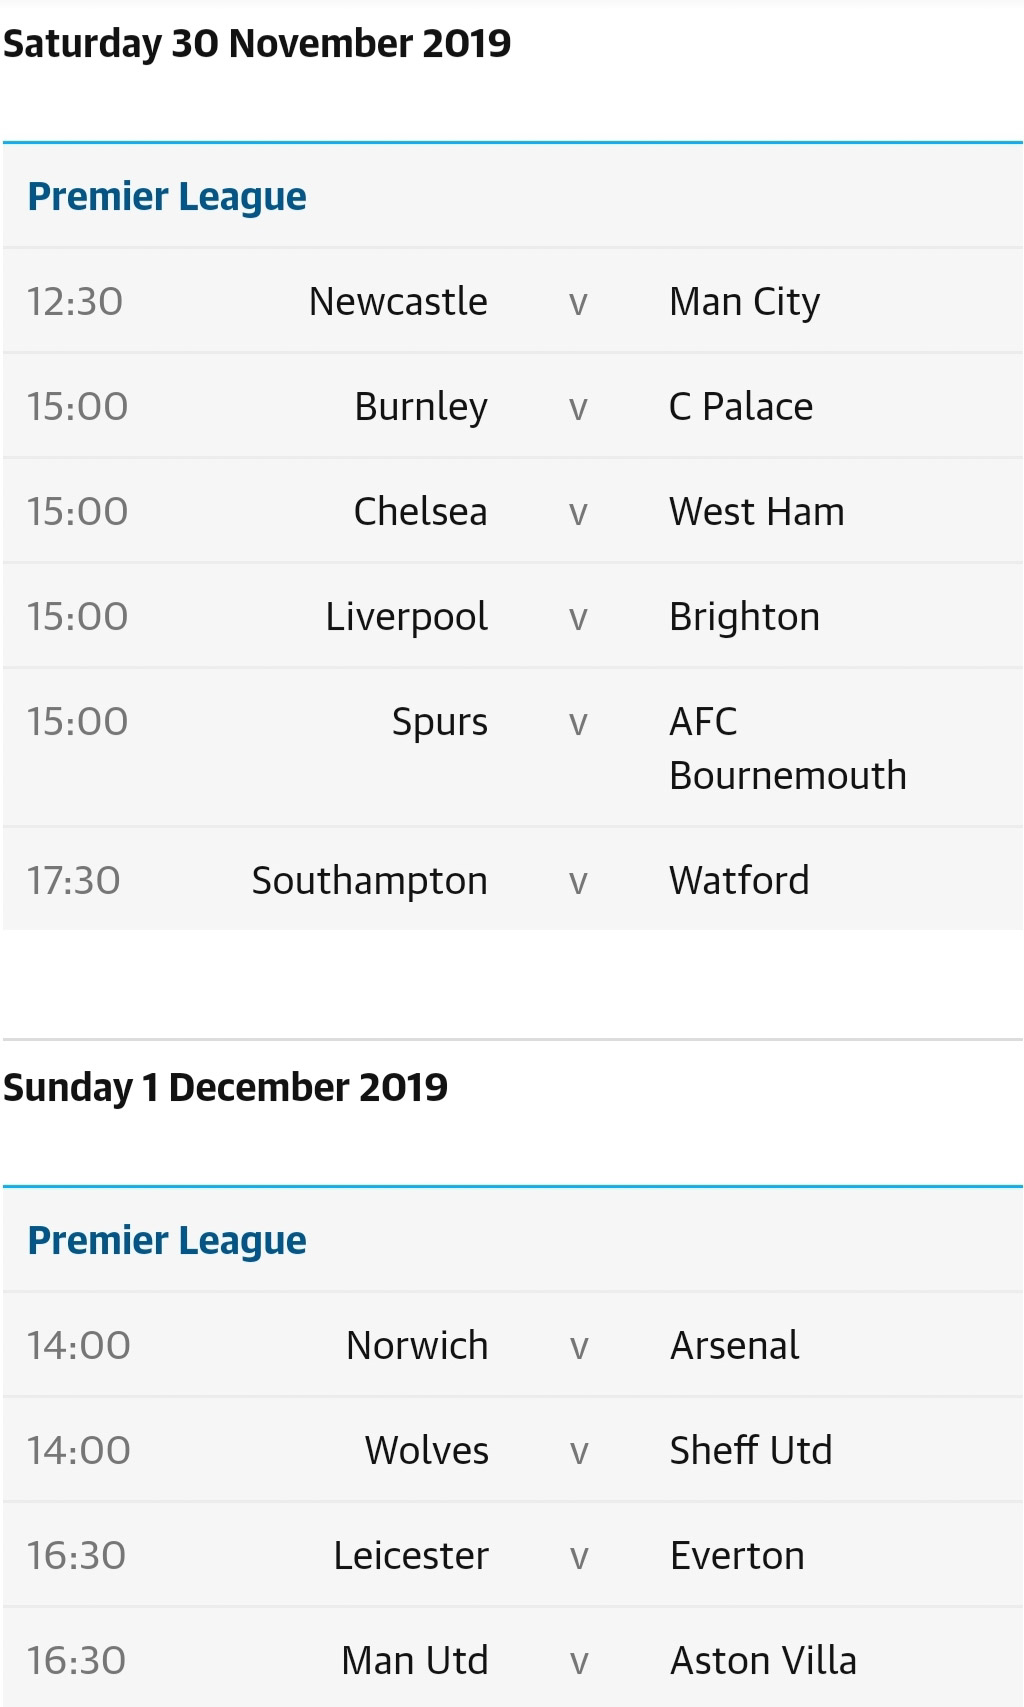Tap the Liverpool team name
Viewport: 1024px width, 1707px height.
click(407, 617)
